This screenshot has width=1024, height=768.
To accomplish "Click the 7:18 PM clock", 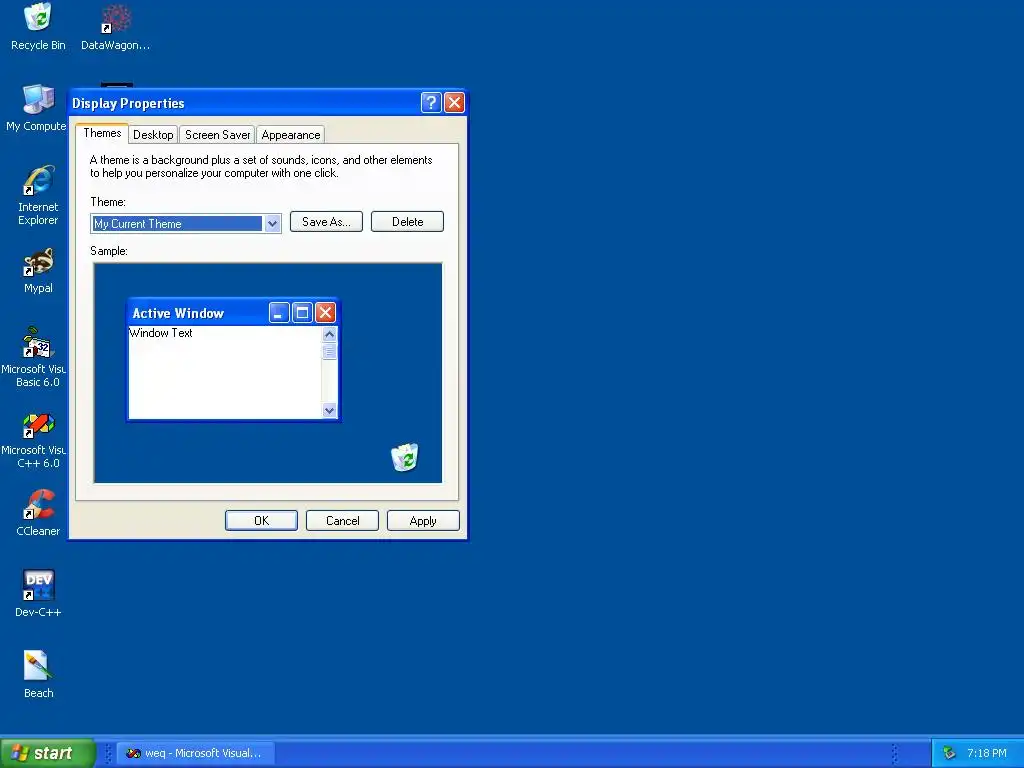I will (987, 753).
